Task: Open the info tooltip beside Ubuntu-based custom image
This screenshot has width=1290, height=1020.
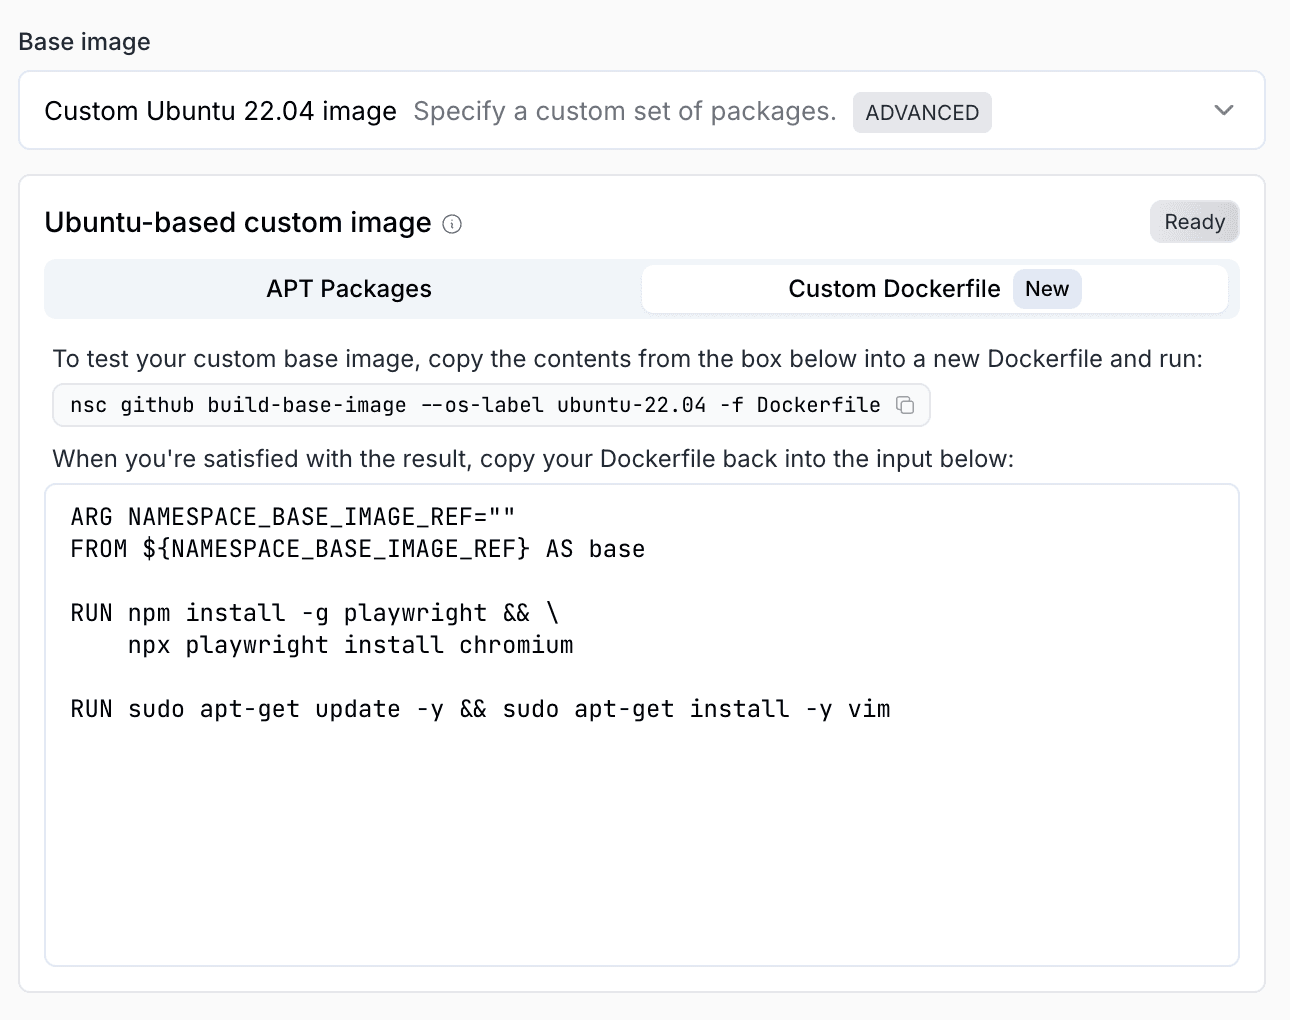Action: (x=452, y=224)
